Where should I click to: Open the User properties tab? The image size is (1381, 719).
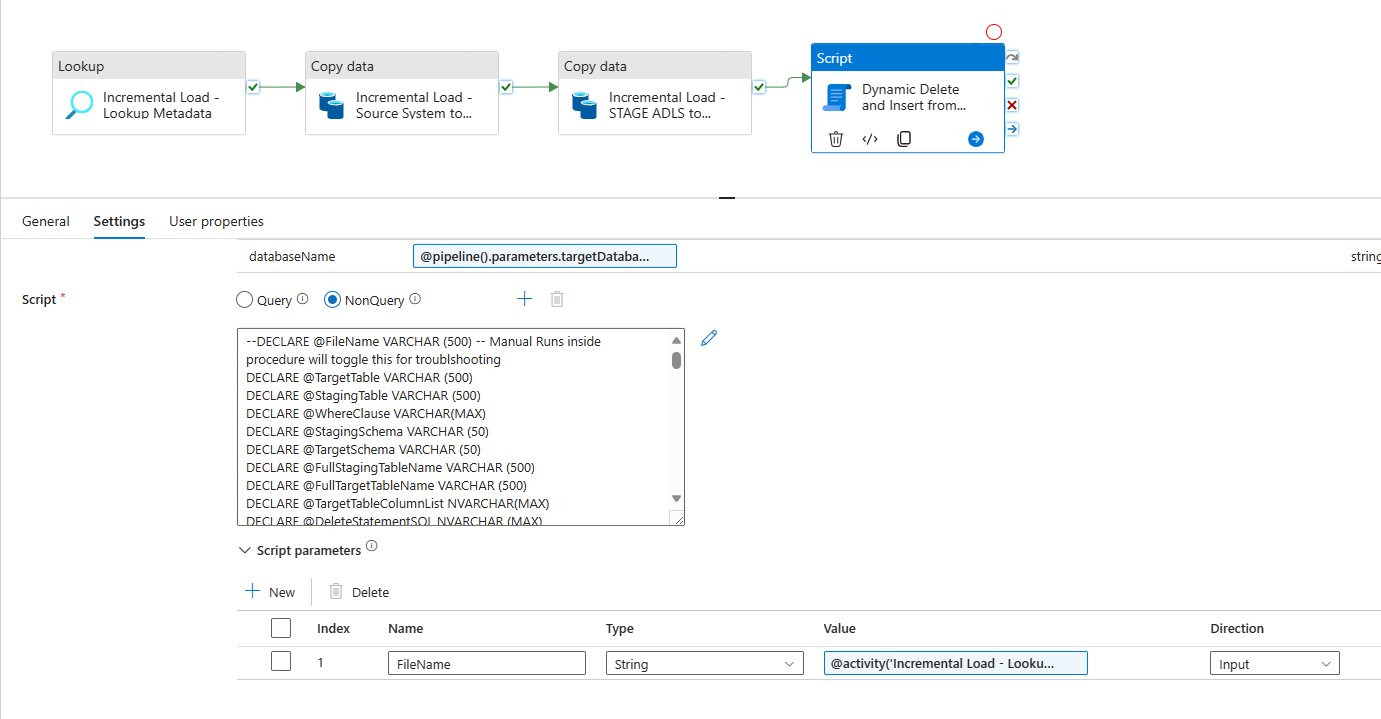tap(216, 221)
